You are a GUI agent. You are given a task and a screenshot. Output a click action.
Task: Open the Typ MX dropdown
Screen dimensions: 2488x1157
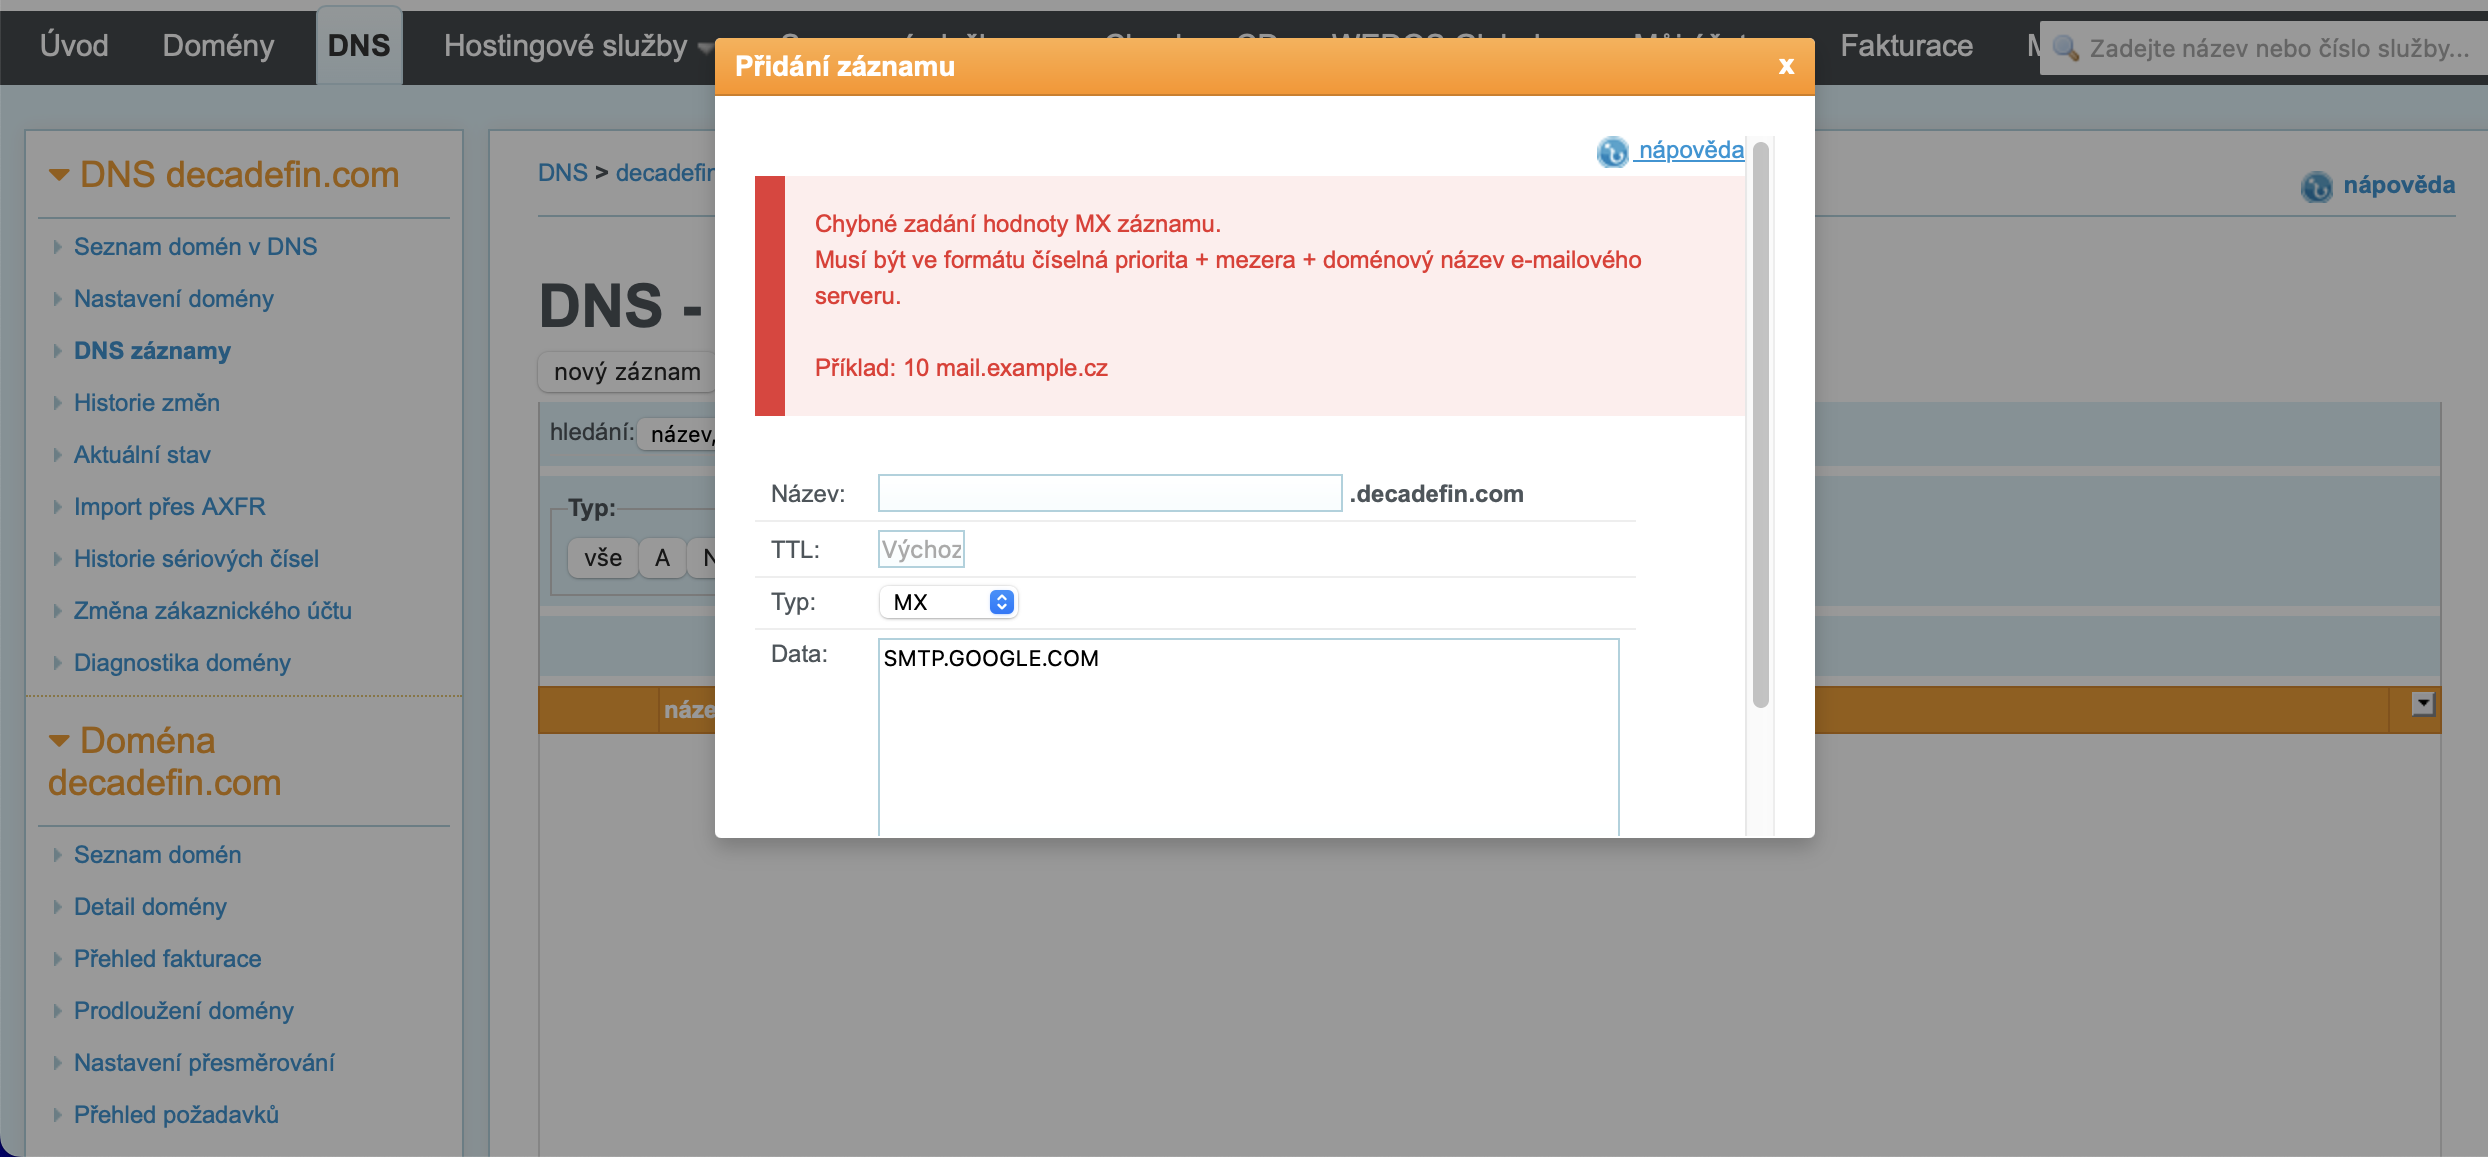click(949, 602)
